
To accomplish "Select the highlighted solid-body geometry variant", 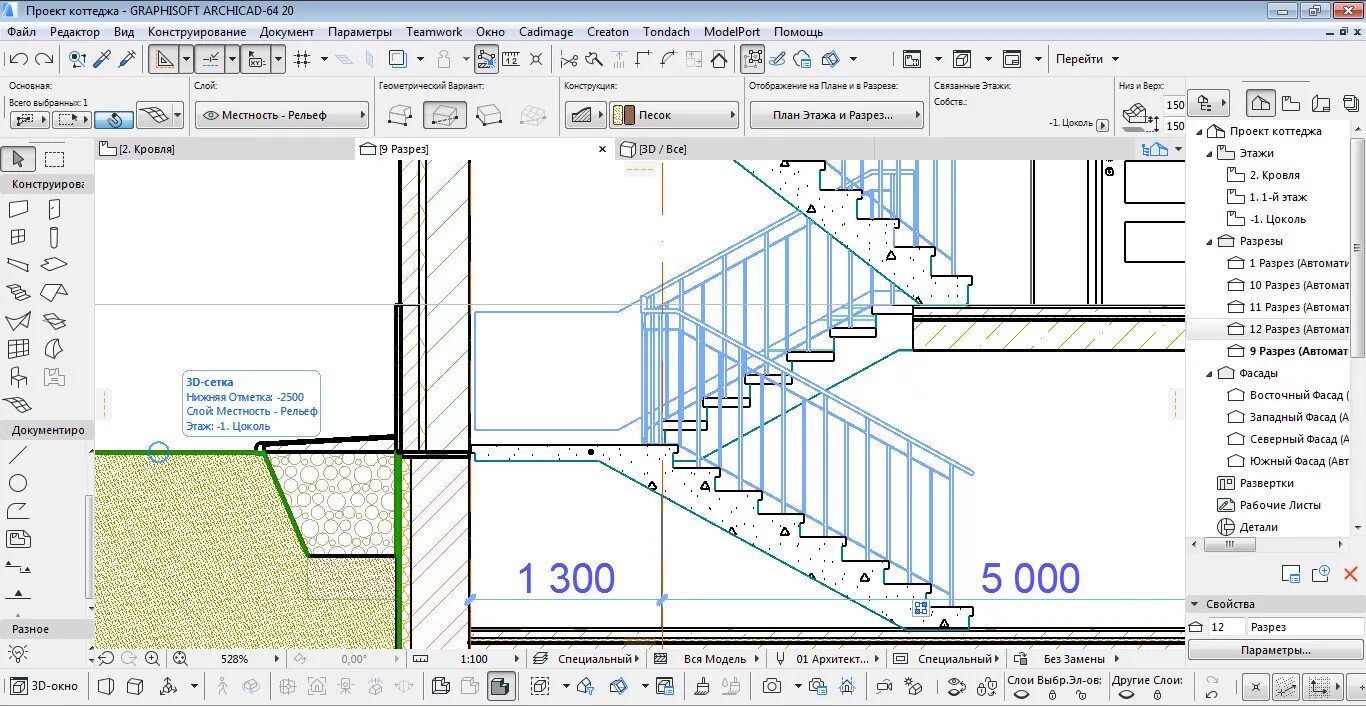I will pos(445,115).
